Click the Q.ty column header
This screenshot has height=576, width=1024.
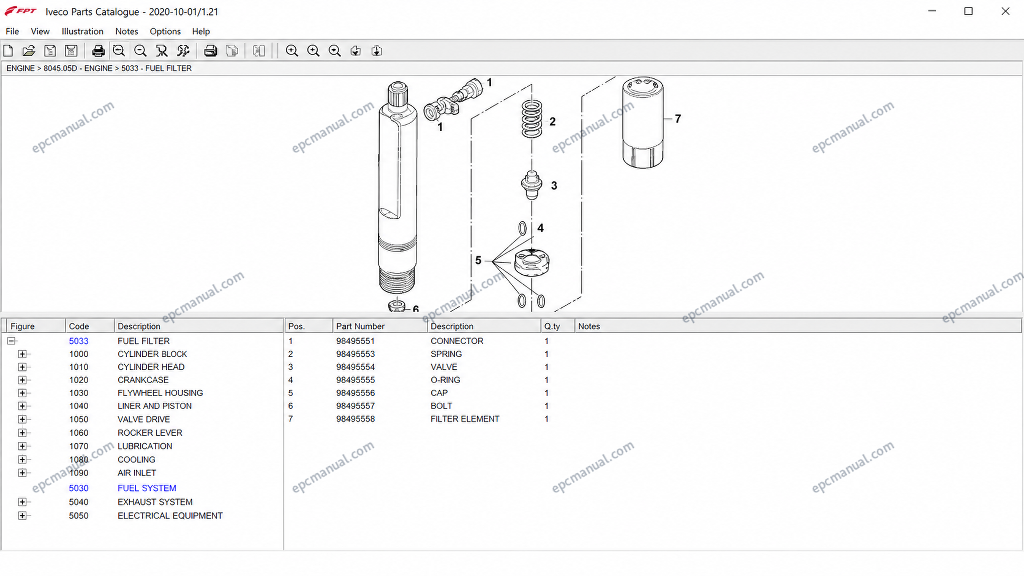[x=558, y=326]
